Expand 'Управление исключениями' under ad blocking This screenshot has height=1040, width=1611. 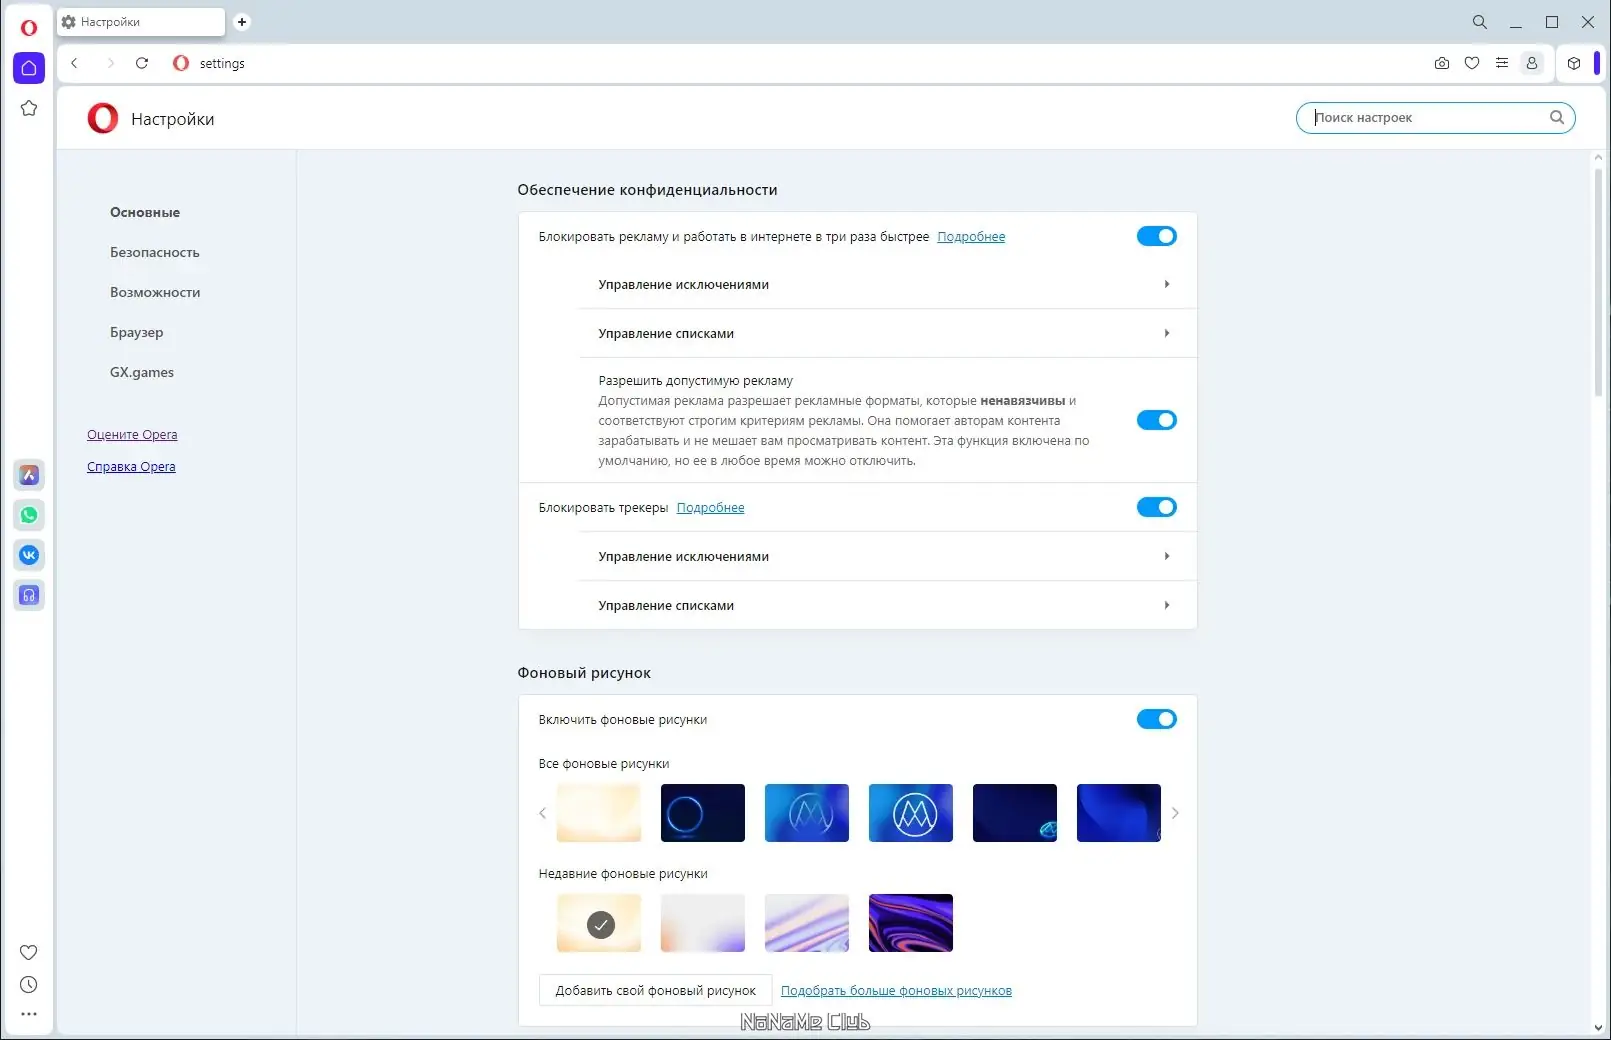click(887, 285)
